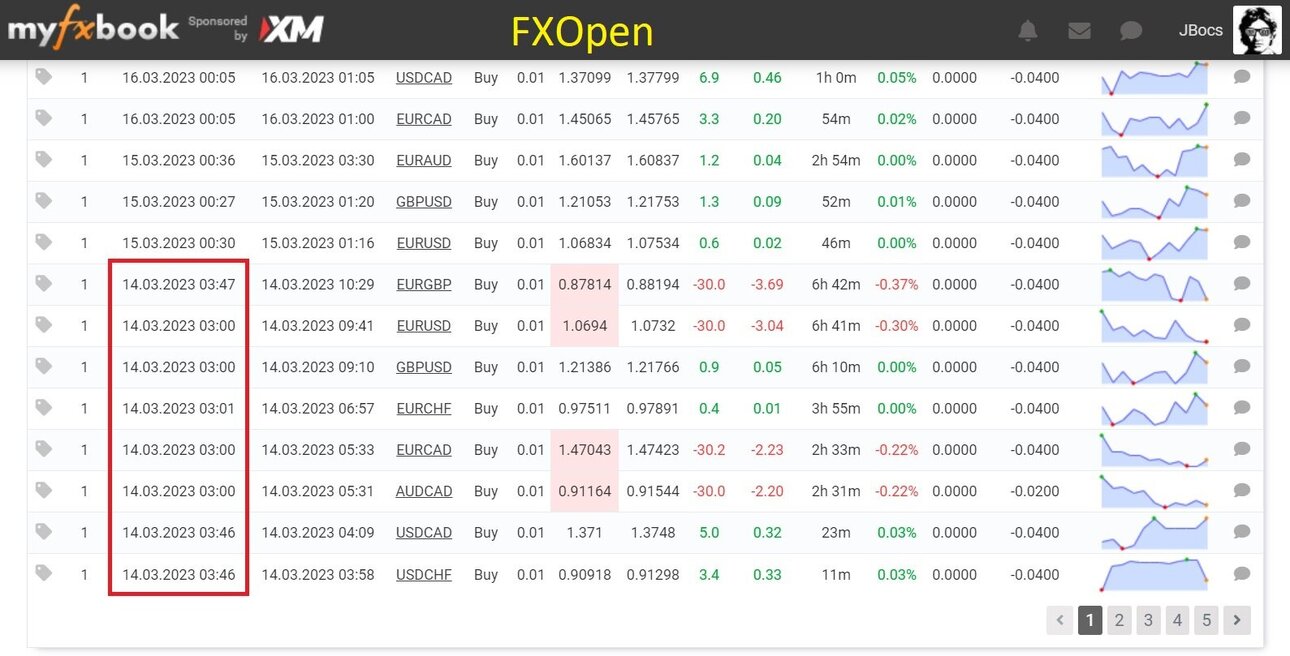Click the comment icon on the EURAUD row
1290x656 pixels.
tap(1242, 160)
